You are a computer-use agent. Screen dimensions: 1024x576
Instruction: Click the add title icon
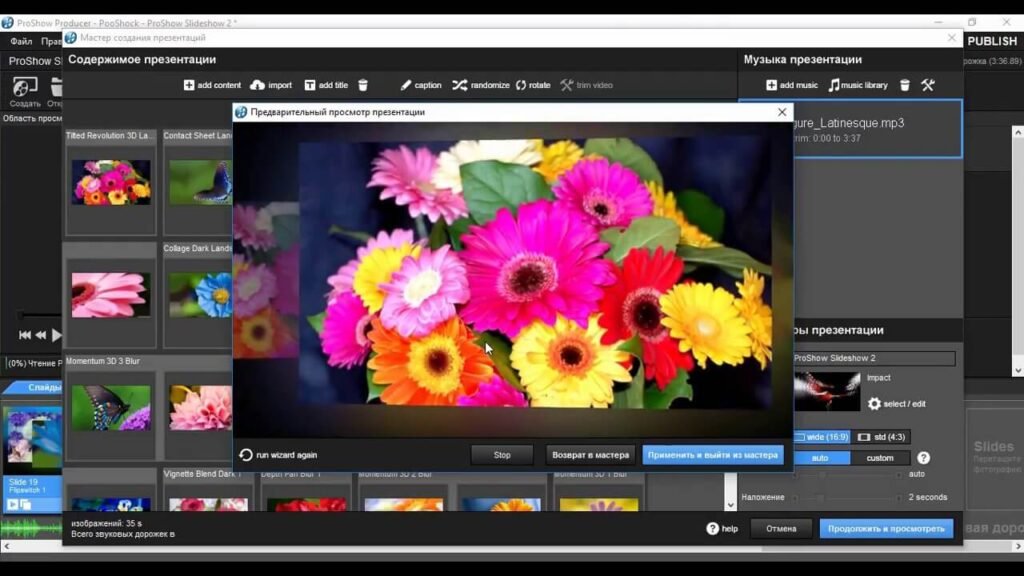310,85
